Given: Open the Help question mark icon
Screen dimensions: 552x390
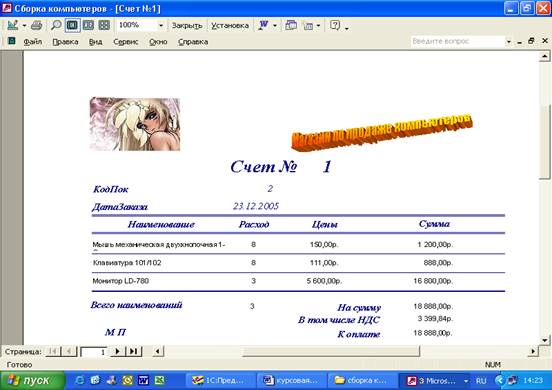Looking at the screenshot, I should pos(335,25).
